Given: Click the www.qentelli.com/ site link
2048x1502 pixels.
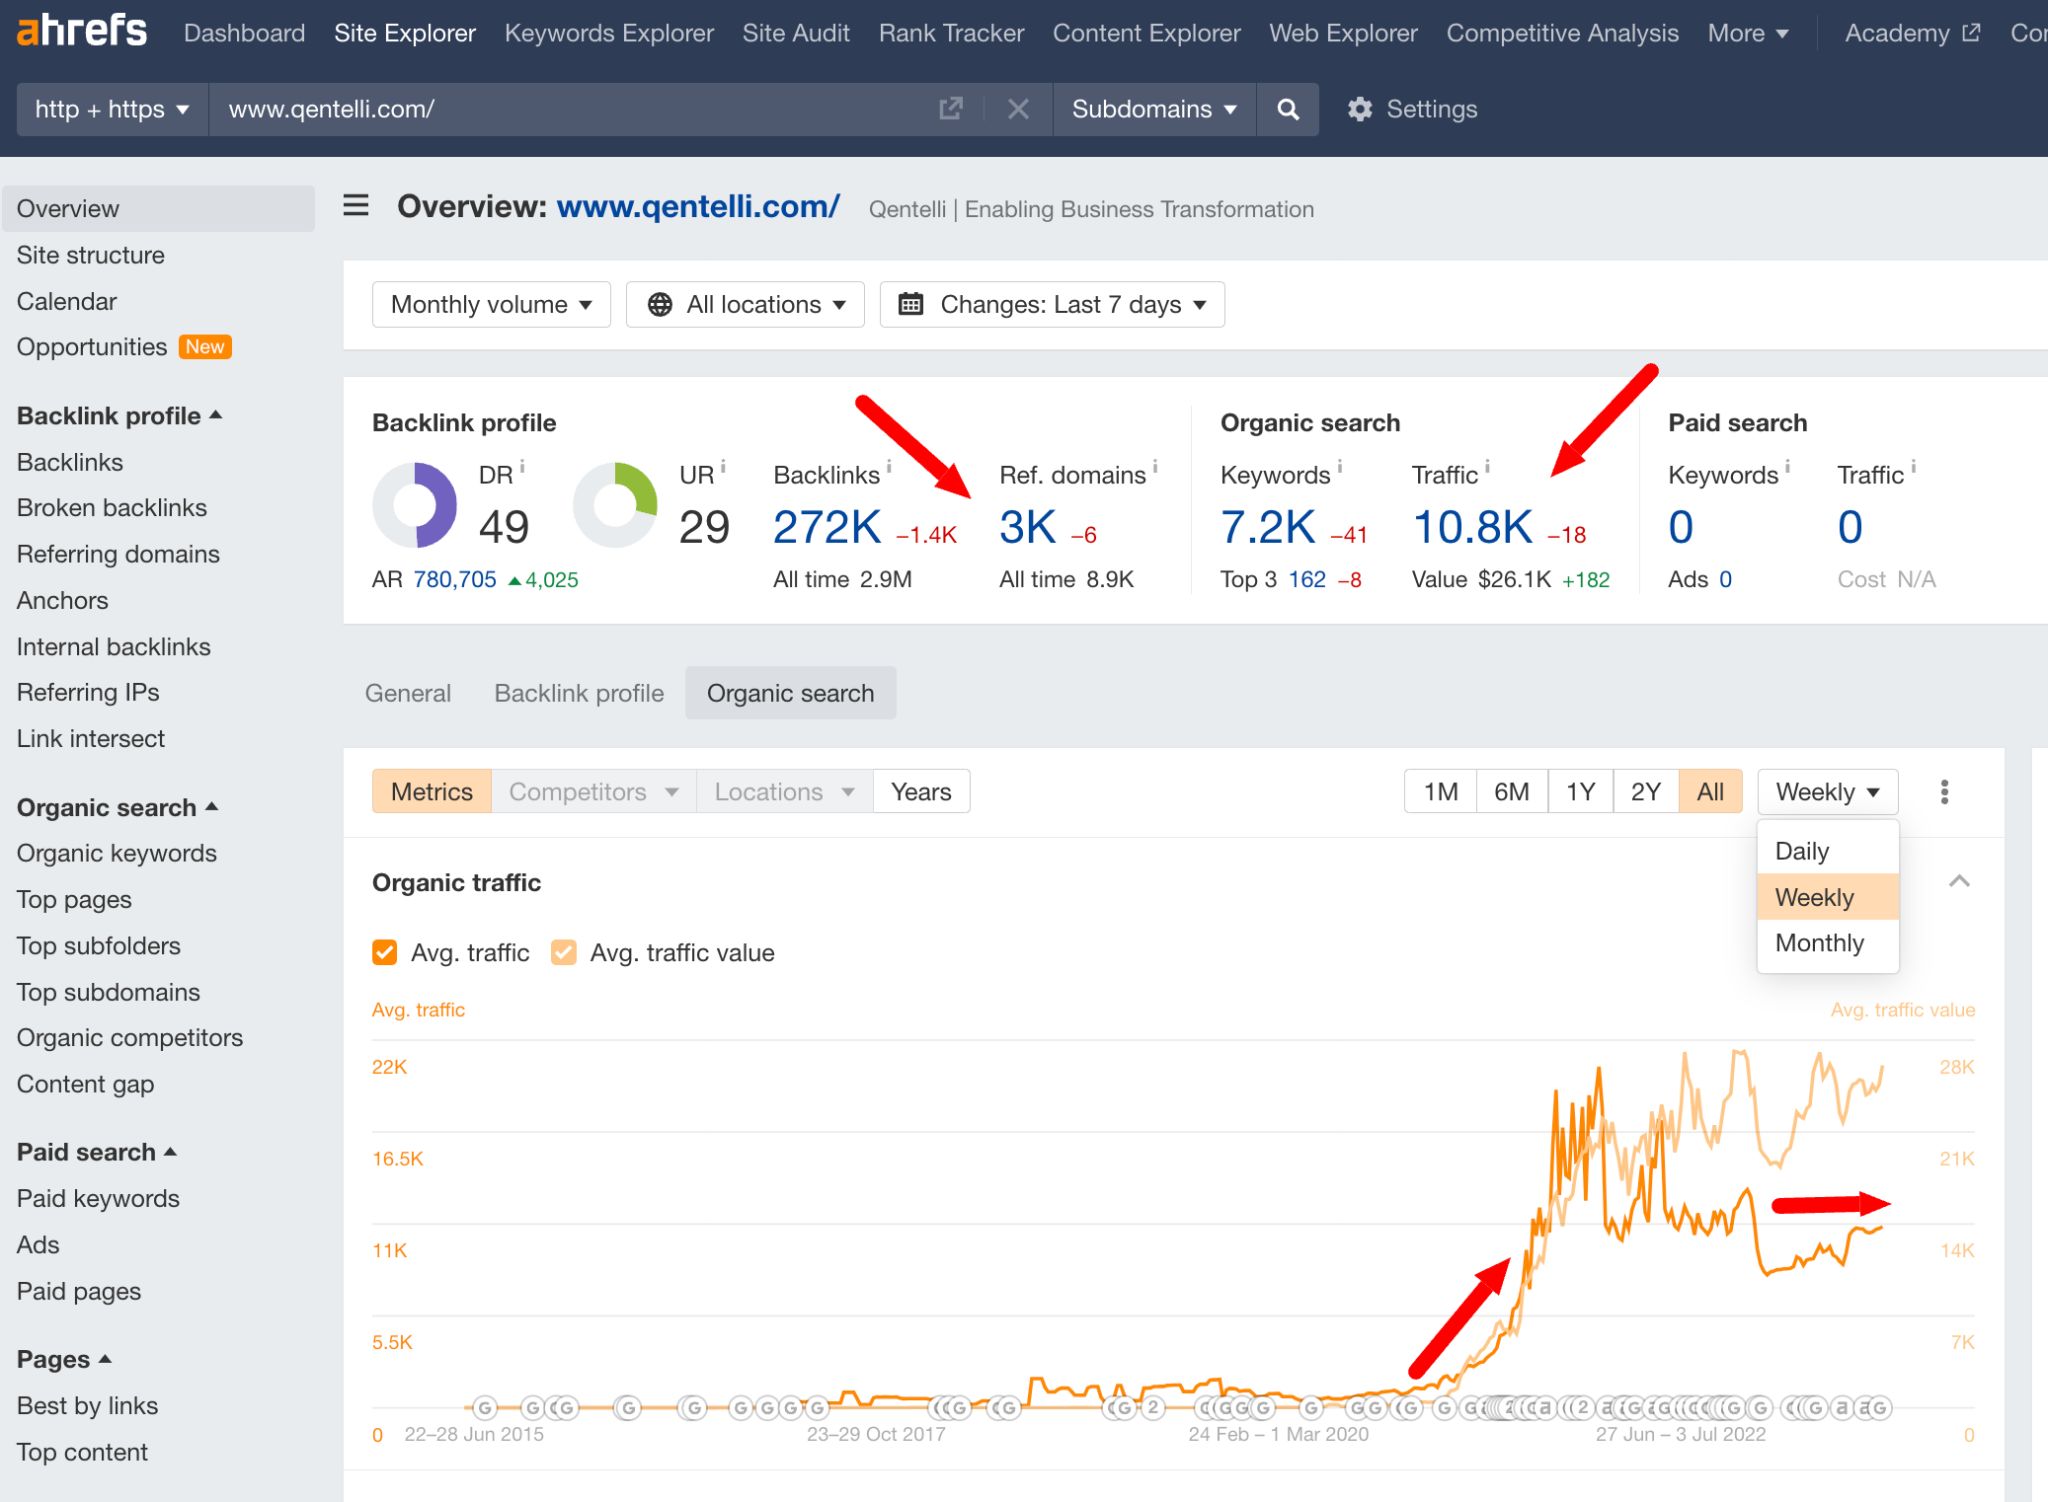Looking at the screenshot, I should pos(700,208).
